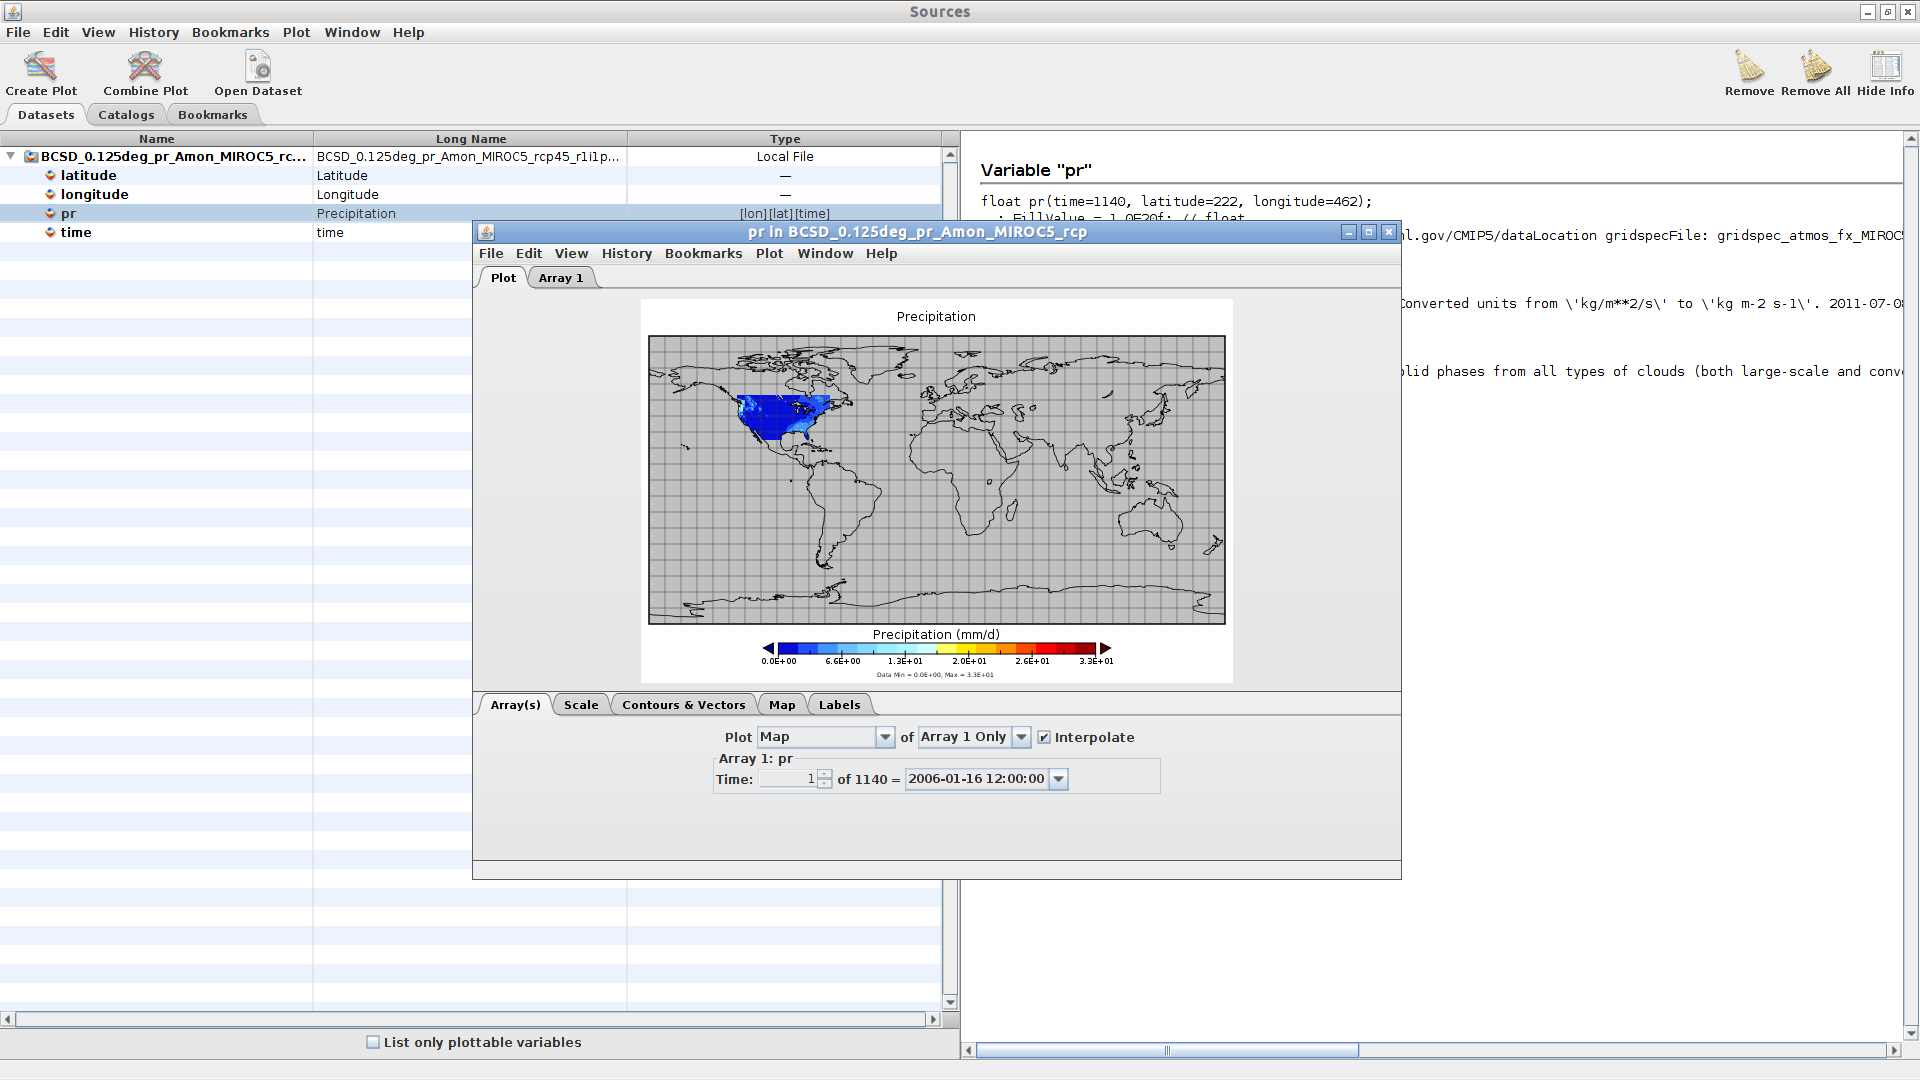Viewport: 1920px width, 1080px height.
Task: Select the time variable icon
Action: click(50, 232)
